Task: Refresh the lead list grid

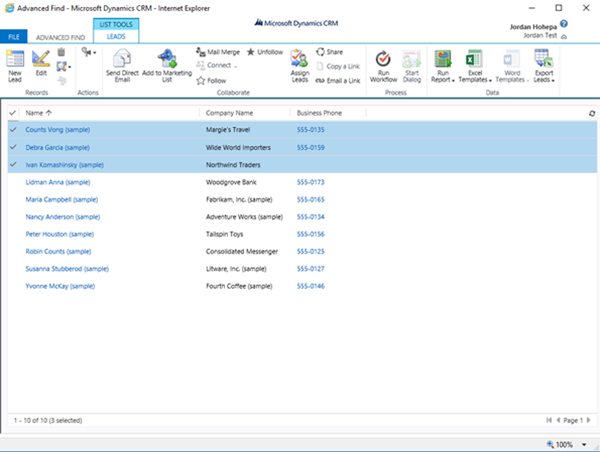Action: tap(591, 113)
